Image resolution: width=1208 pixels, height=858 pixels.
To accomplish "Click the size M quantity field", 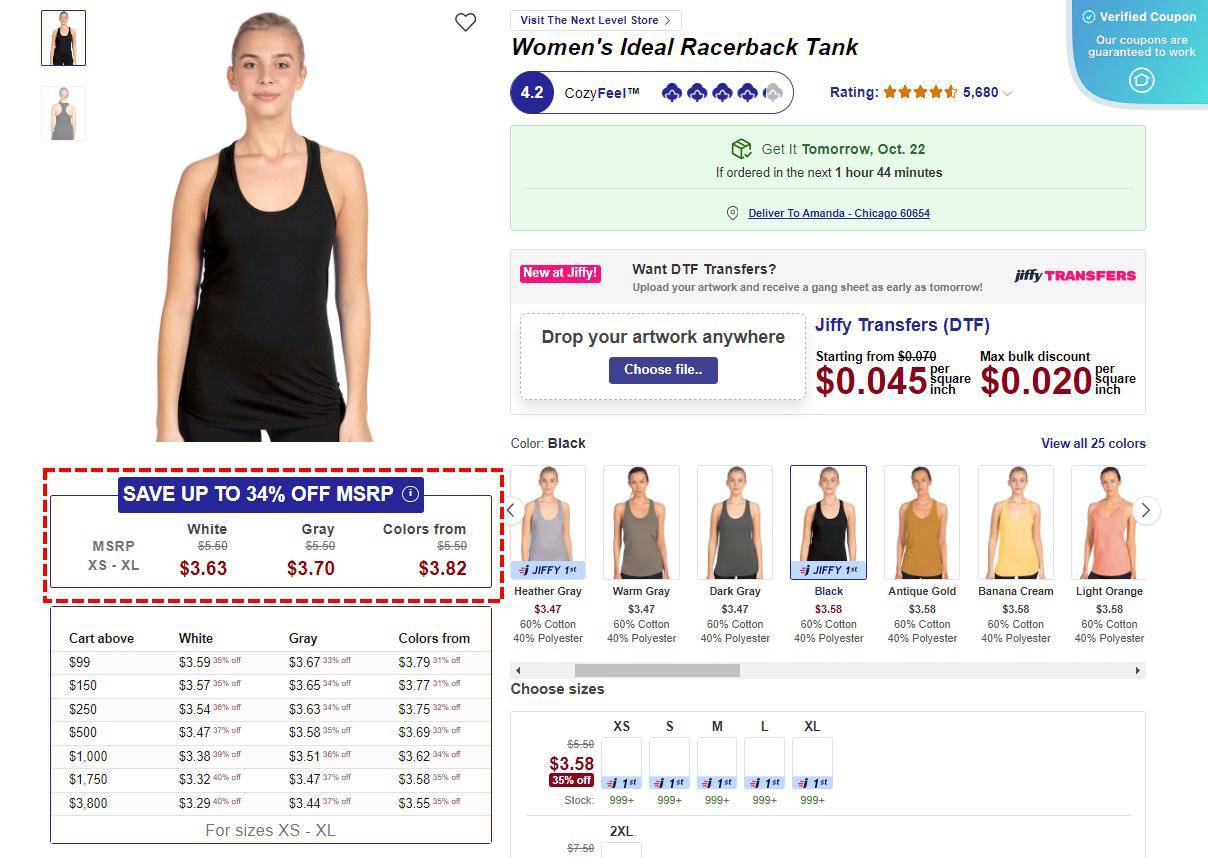I will (717, 757).
